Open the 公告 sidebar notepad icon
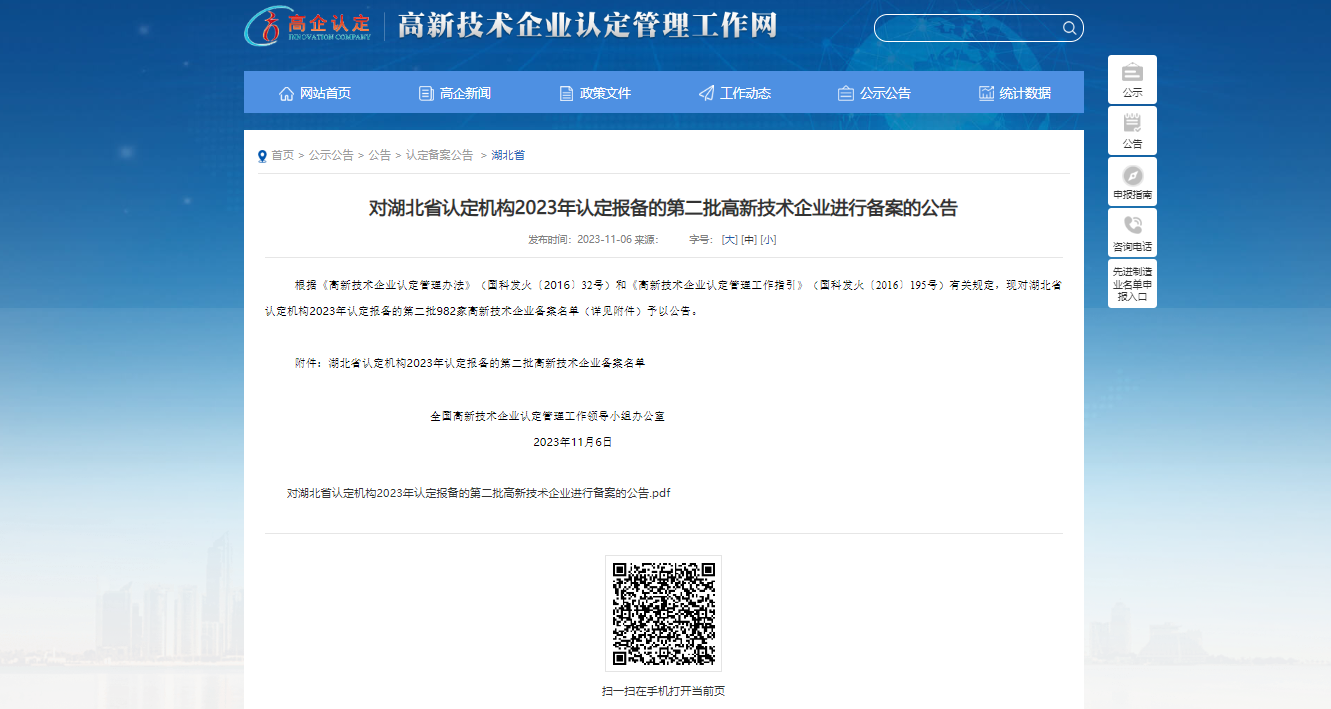Screen dimensions: 1331x709 point(1132,124)
